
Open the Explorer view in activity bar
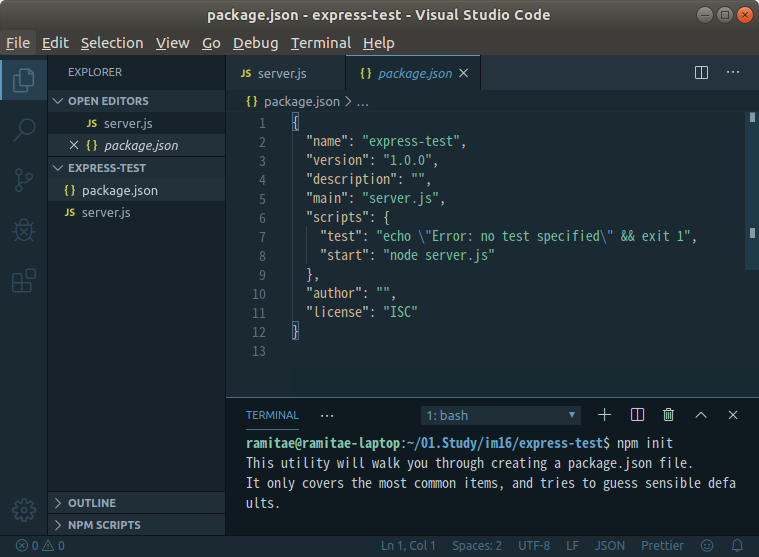coord(23,80)
